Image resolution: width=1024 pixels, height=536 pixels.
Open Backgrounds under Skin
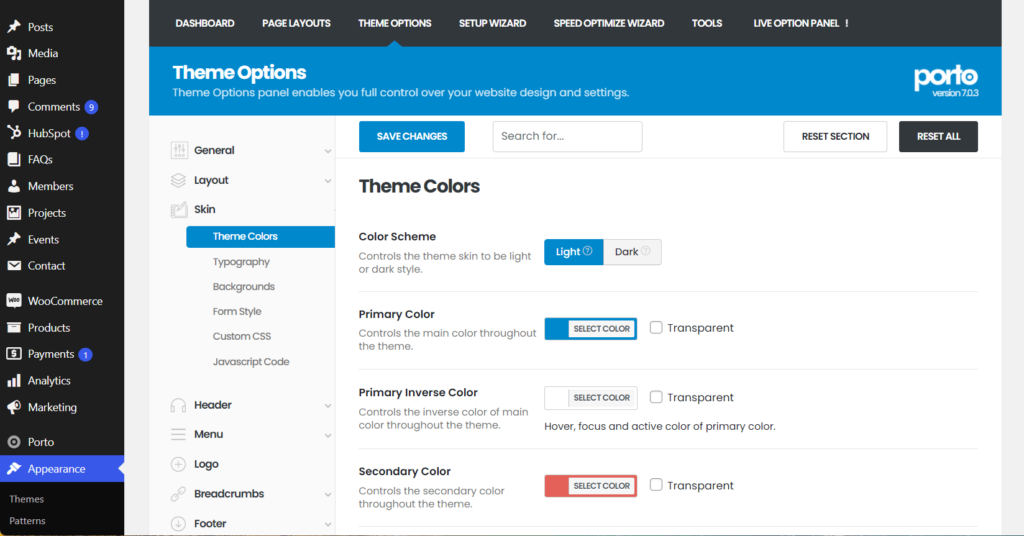coord(244,287)
